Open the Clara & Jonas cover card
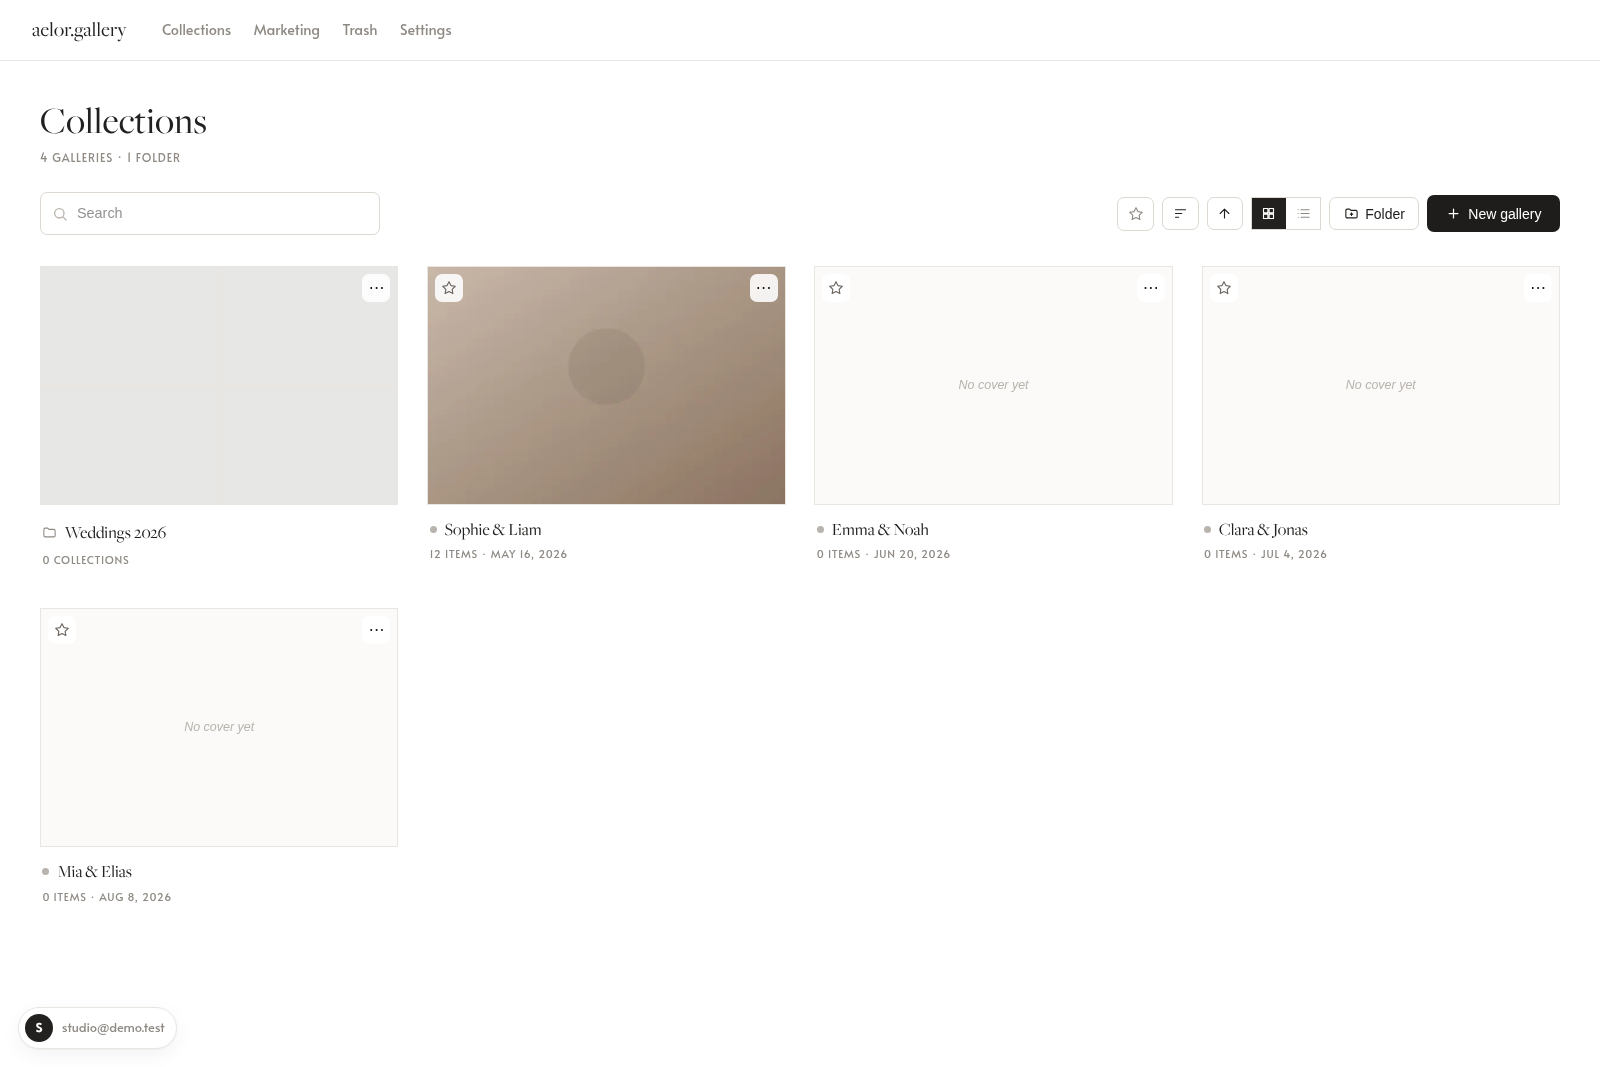Viewport: 1600px width, 1067px height. click(x=1381, y=385)
